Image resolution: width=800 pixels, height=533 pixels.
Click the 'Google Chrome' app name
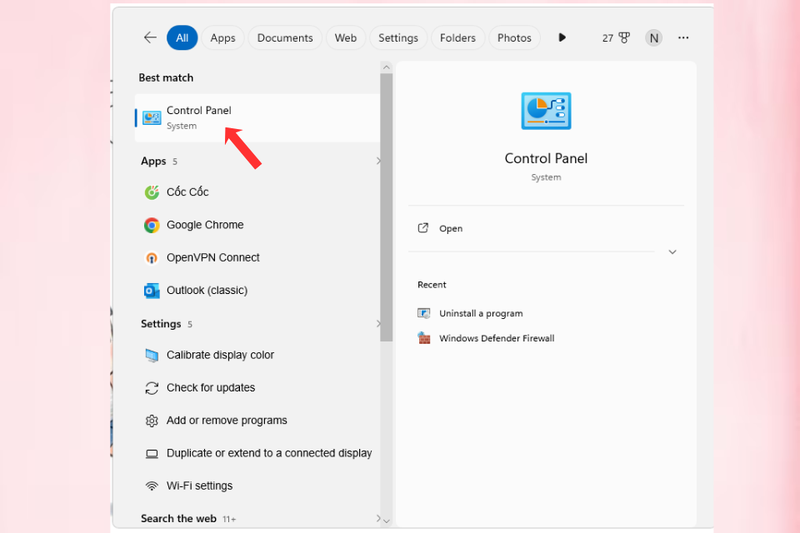(x=205, y=225)
